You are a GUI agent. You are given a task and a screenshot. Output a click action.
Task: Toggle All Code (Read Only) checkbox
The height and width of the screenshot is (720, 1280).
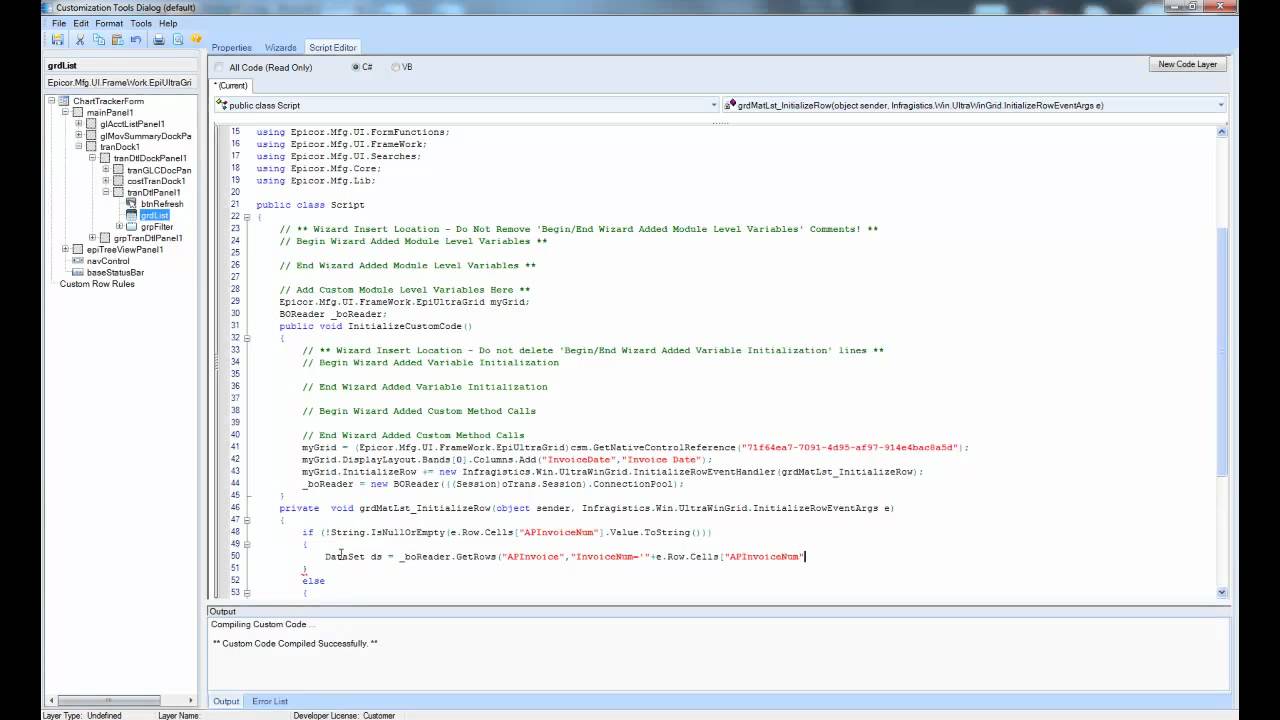pos(219,67)
